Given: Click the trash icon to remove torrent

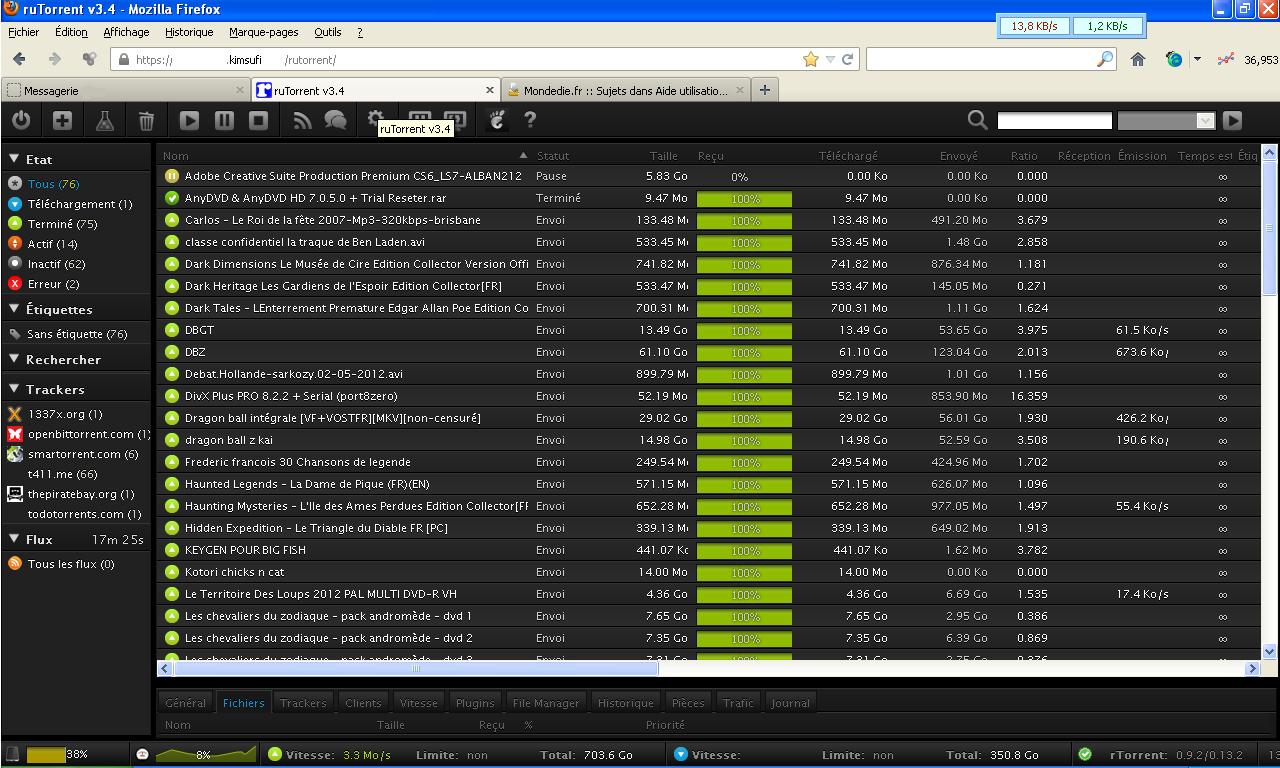Looking at the screenshot, I should [x=146, y=120].
